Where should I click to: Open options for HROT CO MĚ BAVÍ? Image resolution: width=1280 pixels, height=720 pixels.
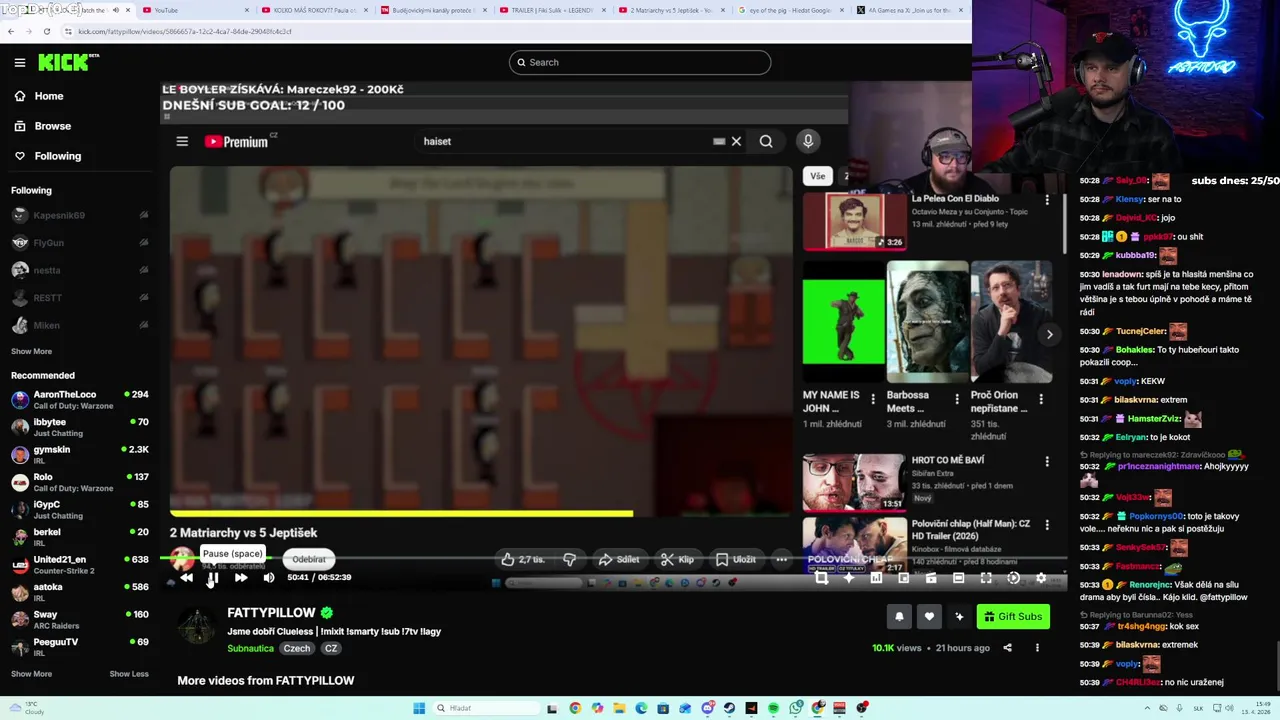click(1047, 461)
